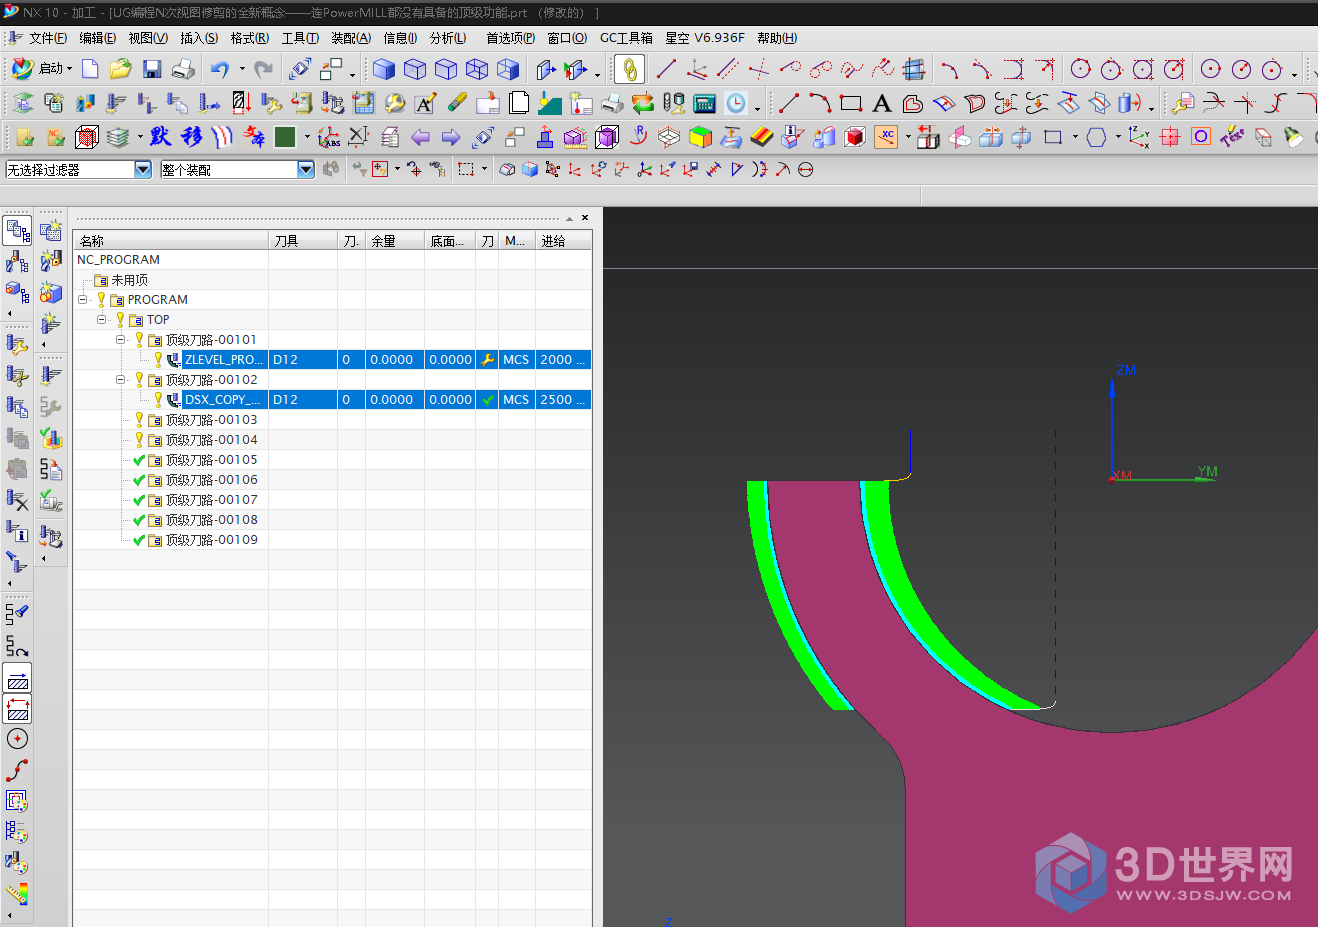Open dropdown arrow next to green swatch
Screen dimensions: 1318x927
pyautogui.click(x=307, y=138)
